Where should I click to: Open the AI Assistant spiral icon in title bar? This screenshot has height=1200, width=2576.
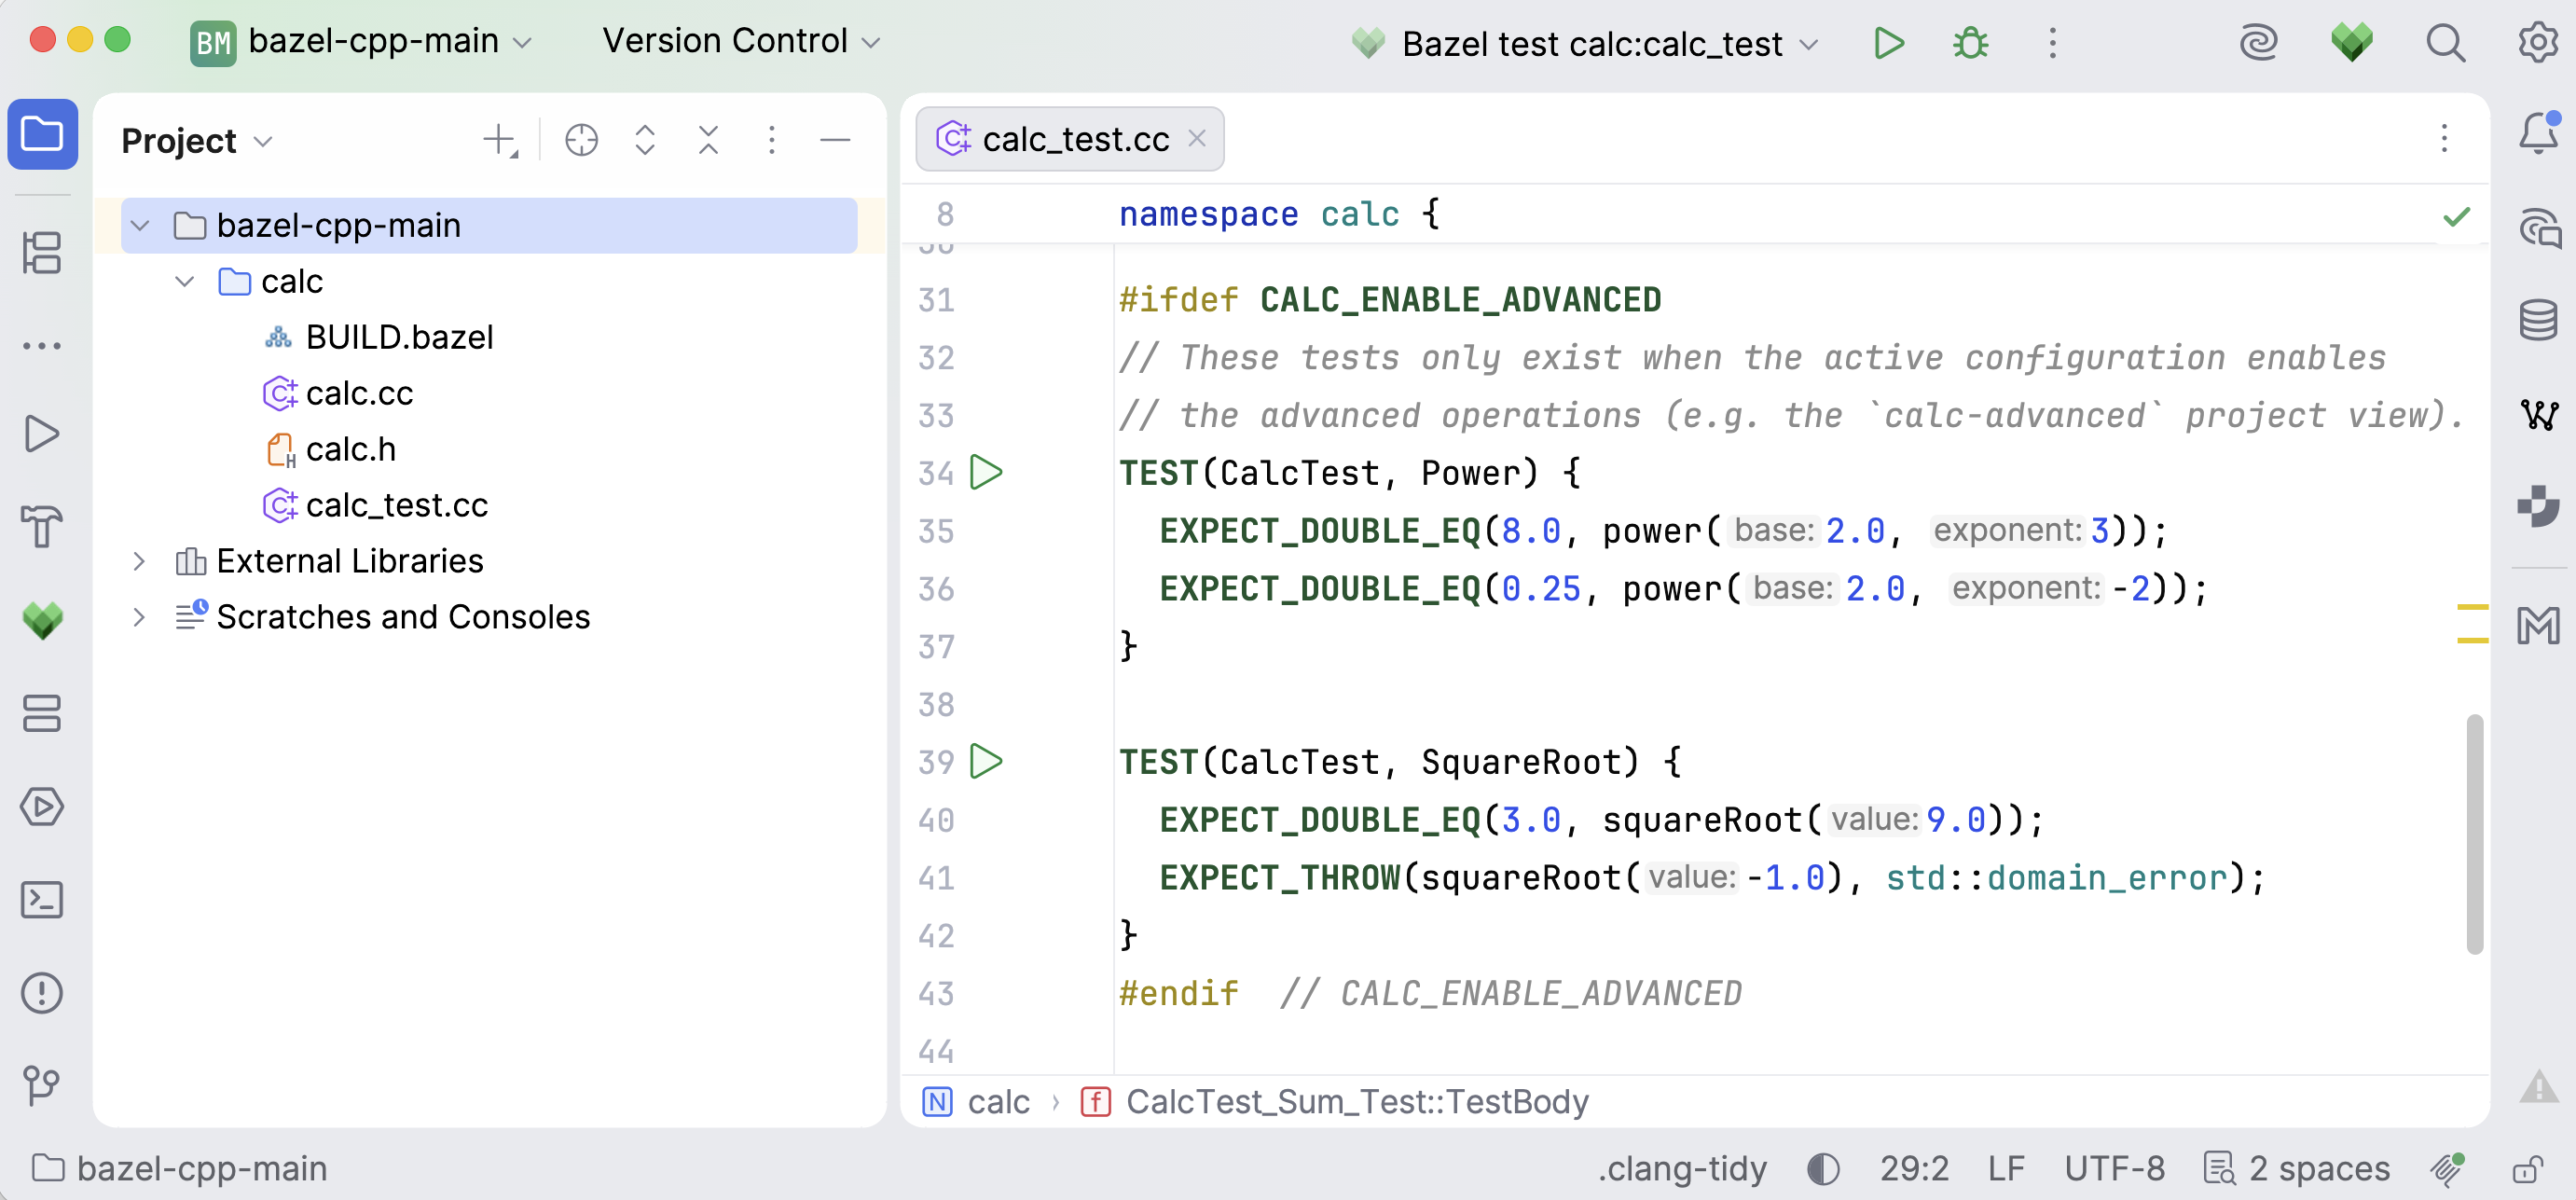2258,43
